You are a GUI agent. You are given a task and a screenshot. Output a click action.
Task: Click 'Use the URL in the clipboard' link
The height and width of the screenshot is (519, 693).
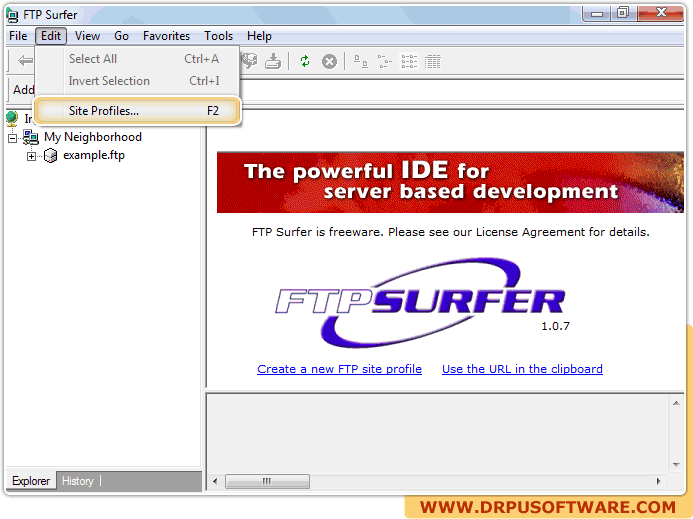coord(522,369)
